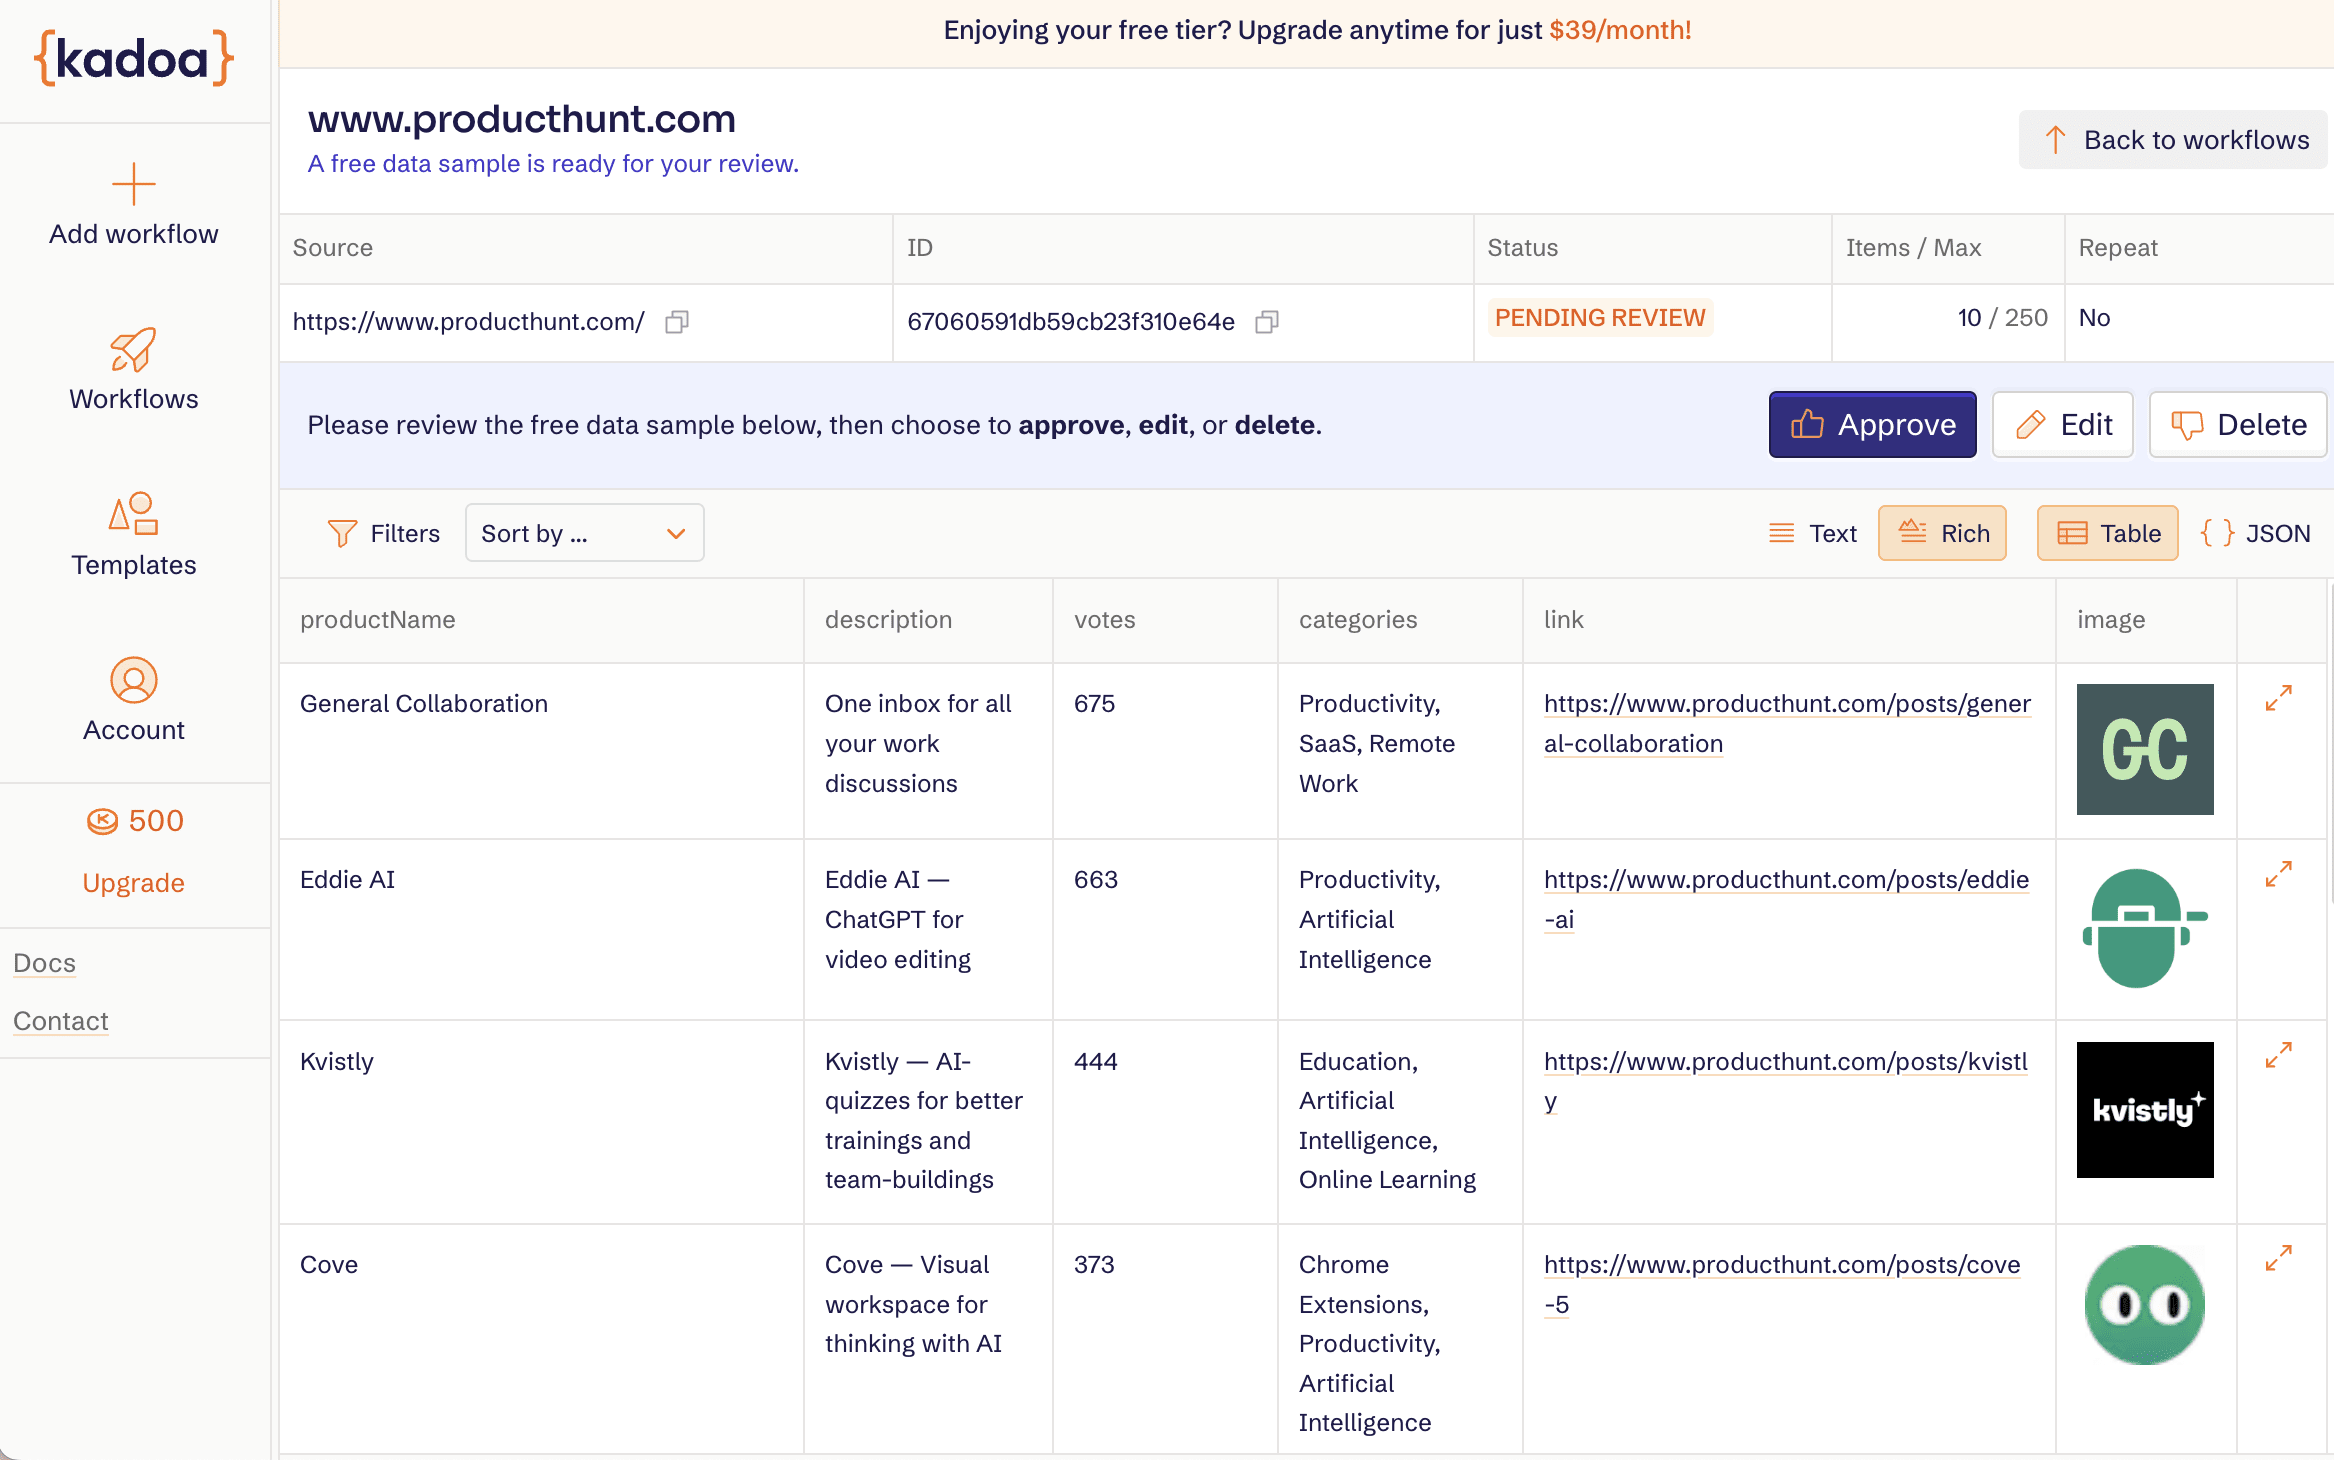Expand the Eddie AI row
2334x1460 pixels.
coord(2279,874)
